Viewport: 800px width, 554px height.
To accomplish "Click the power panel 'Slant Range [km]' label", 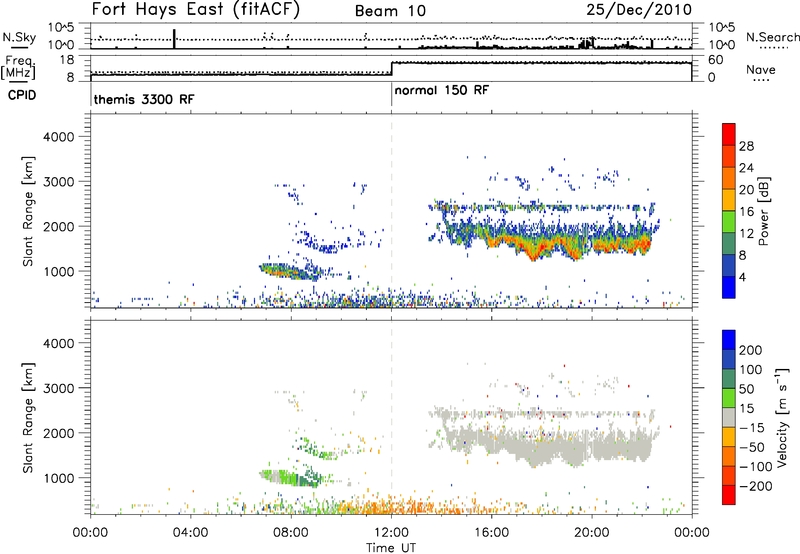I will [x=28, y=211].
